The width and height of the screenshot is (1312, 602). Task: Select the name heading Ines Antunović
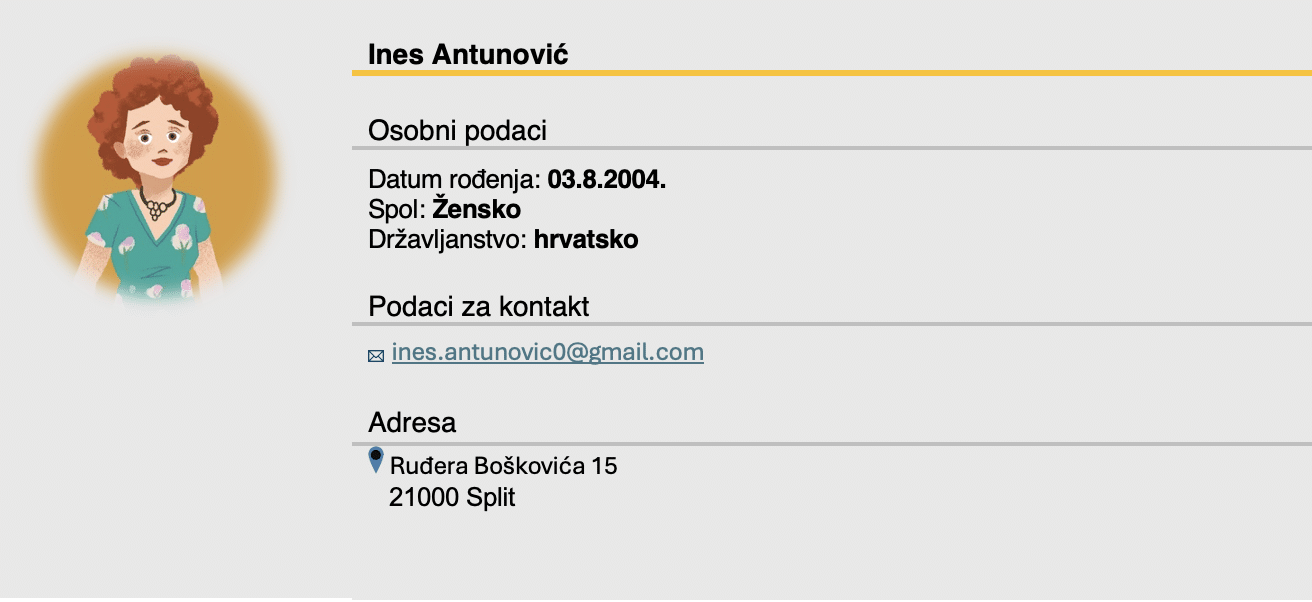(x=468, y=54)
